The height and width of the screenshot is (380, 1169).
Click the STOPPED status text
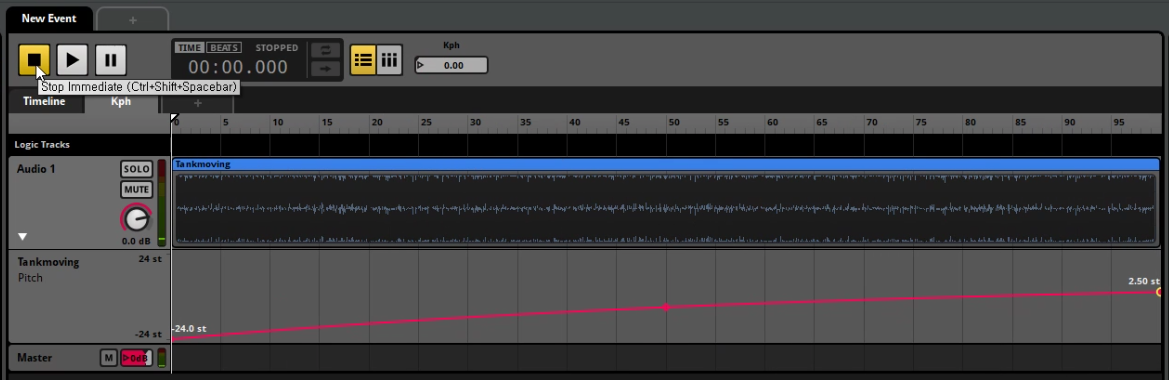(277, 48)
